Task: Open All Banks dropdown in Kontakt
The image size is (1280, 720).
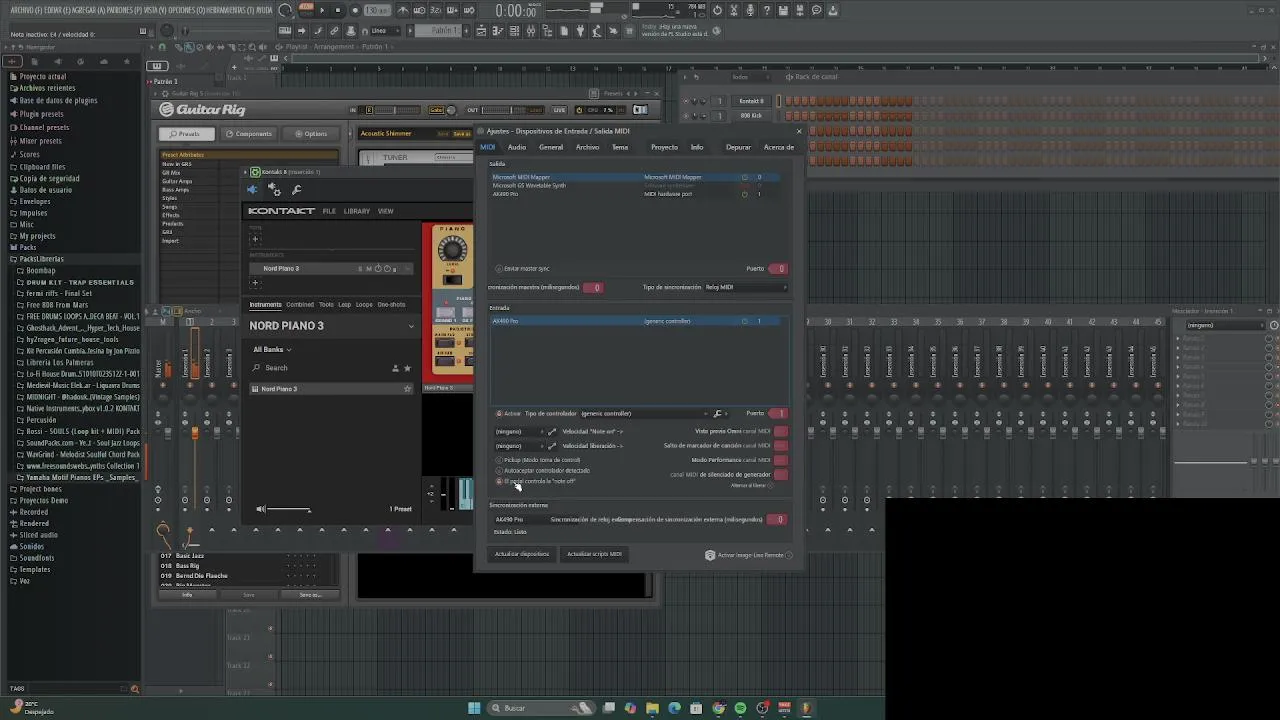Action: pos(272,350)
